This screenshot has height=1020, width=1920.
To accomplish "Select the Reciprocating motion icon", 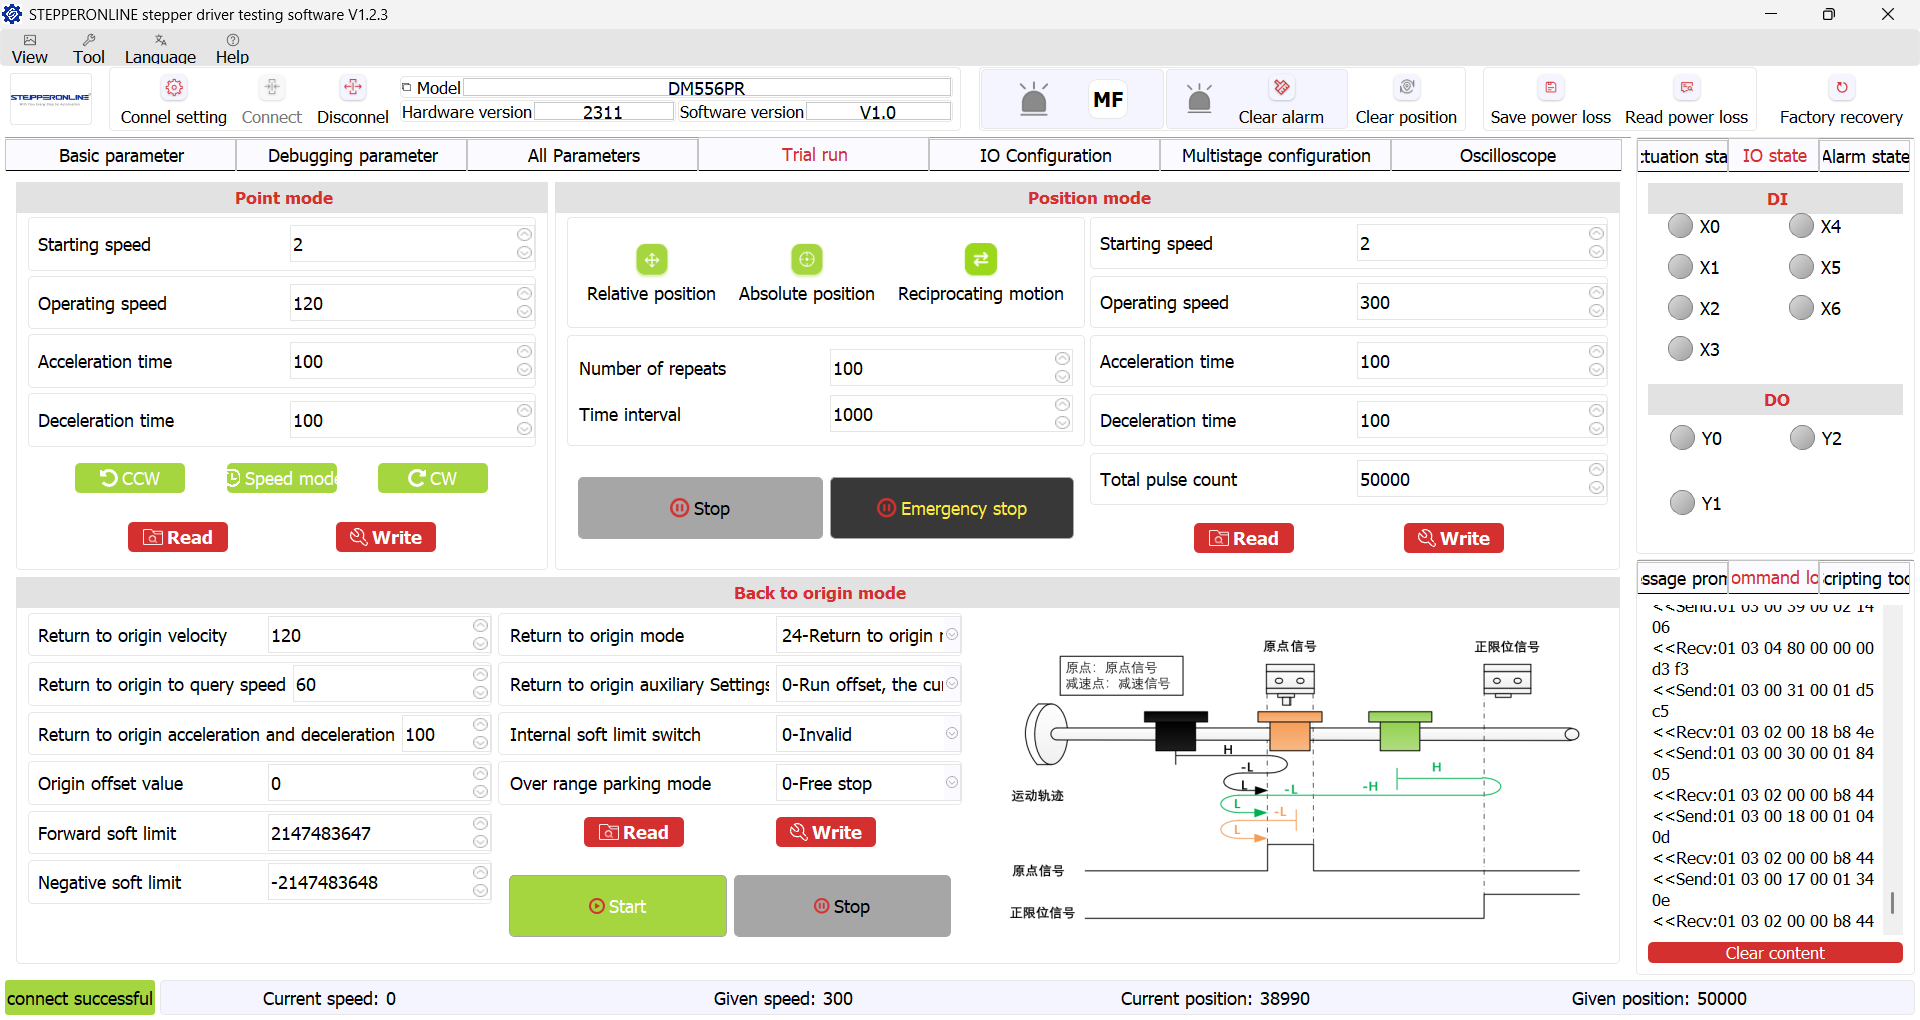I will (x=980, y=260).
